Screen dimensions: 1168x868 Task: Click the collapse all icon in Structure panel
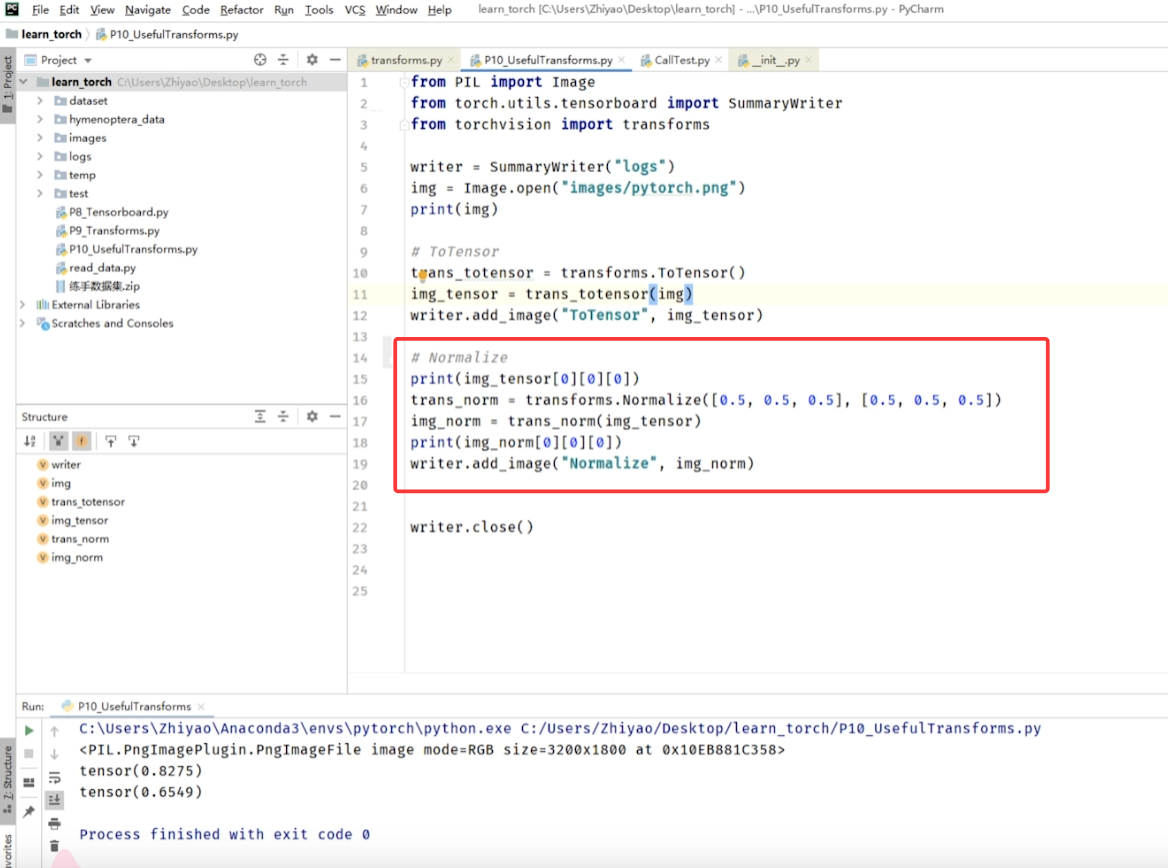283,416
